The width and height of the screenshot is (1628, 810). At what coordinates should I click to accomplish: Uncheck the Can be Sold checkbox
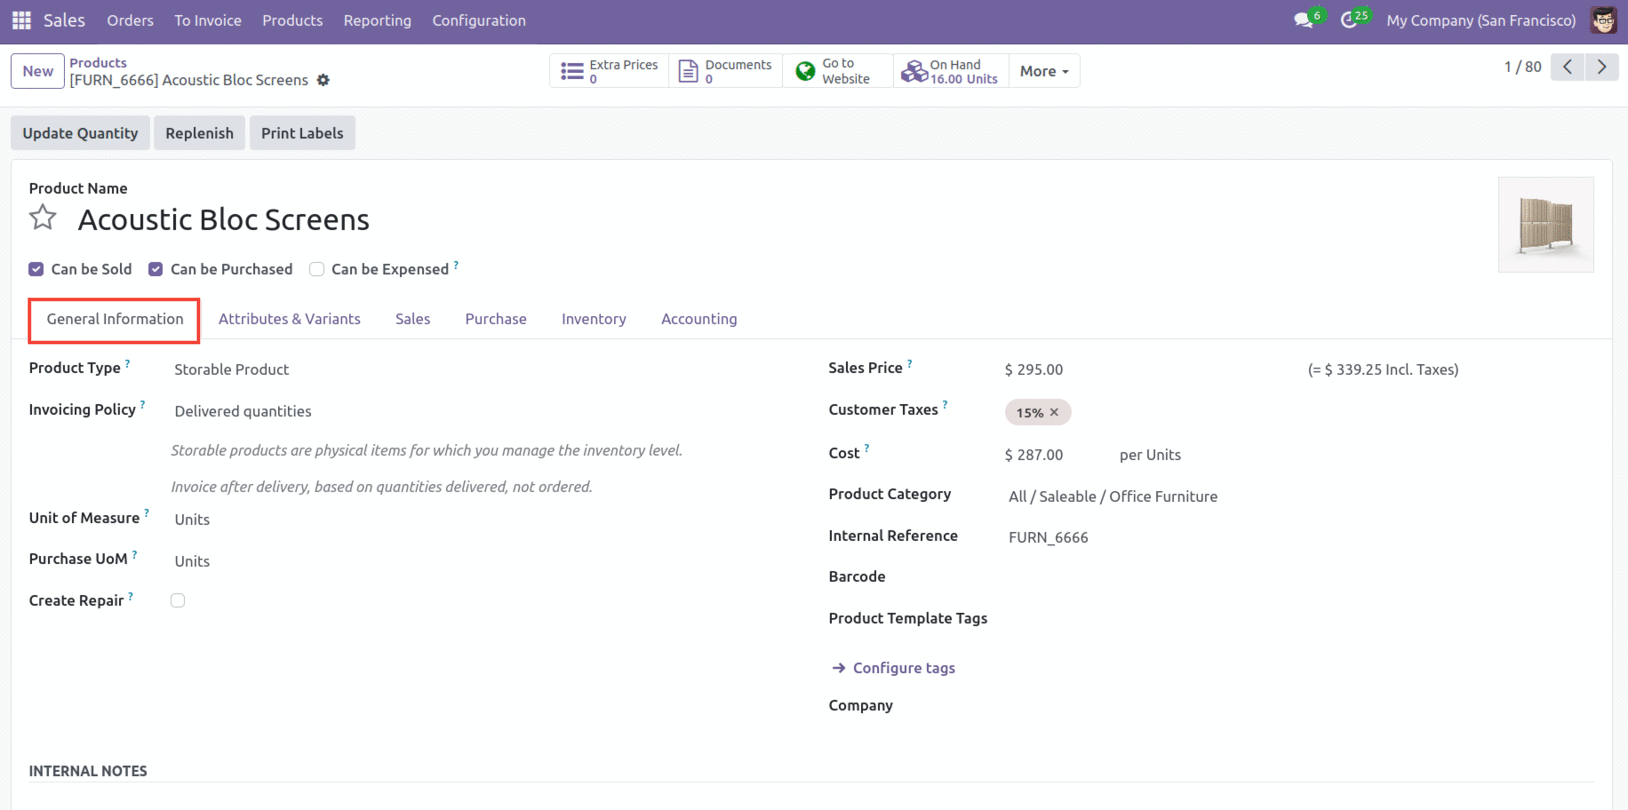36,269
